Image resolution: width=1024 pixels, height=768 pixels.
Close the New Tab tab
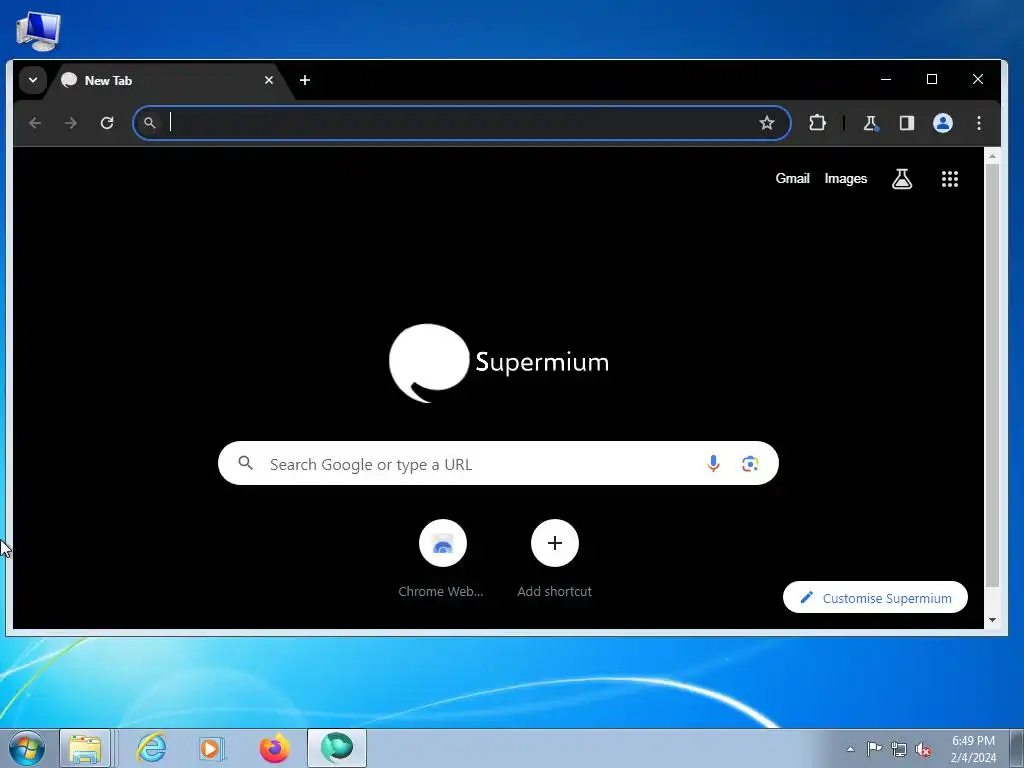tap(268, 80)
